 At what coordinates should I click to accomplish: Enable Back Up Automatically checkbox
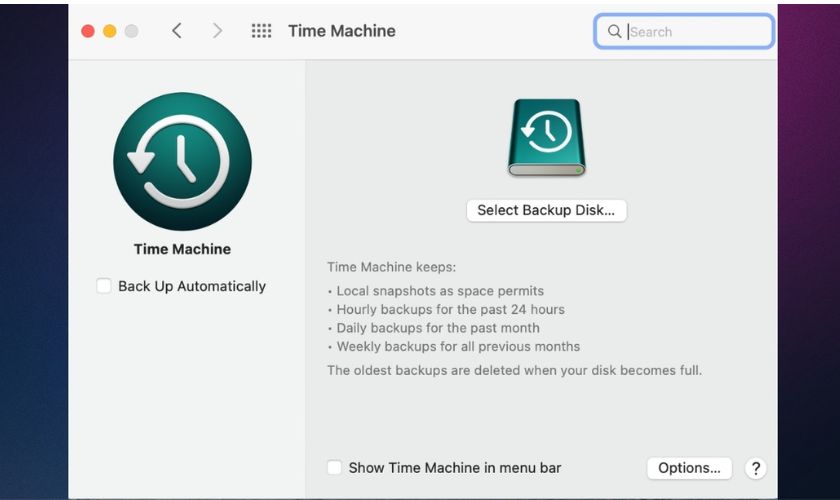(103, 286)
